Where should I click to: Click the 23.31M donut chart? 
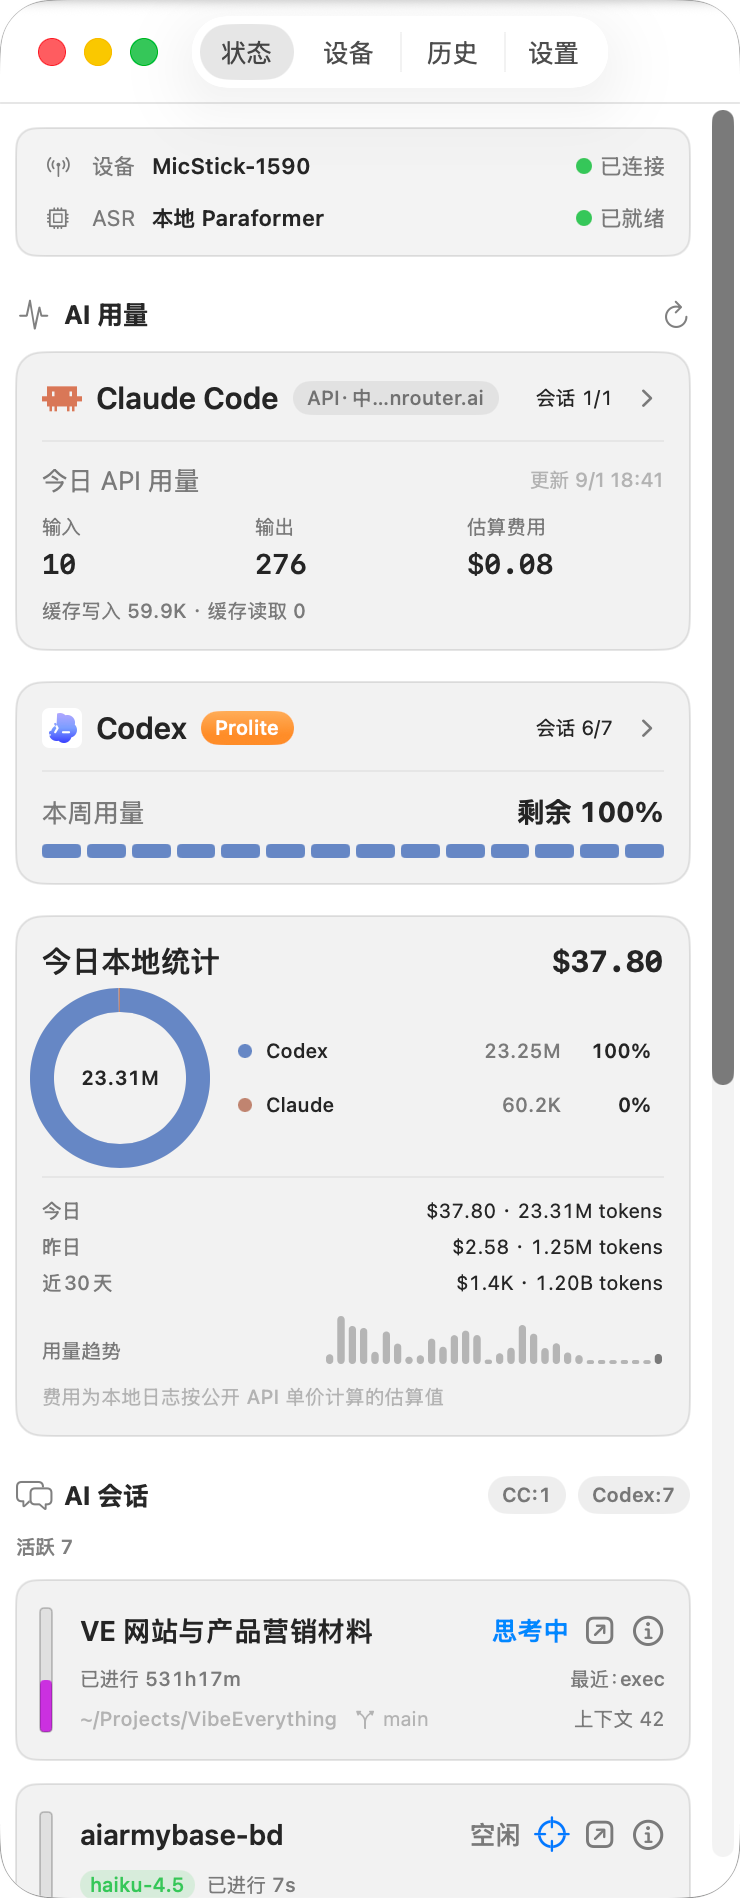120,1078
